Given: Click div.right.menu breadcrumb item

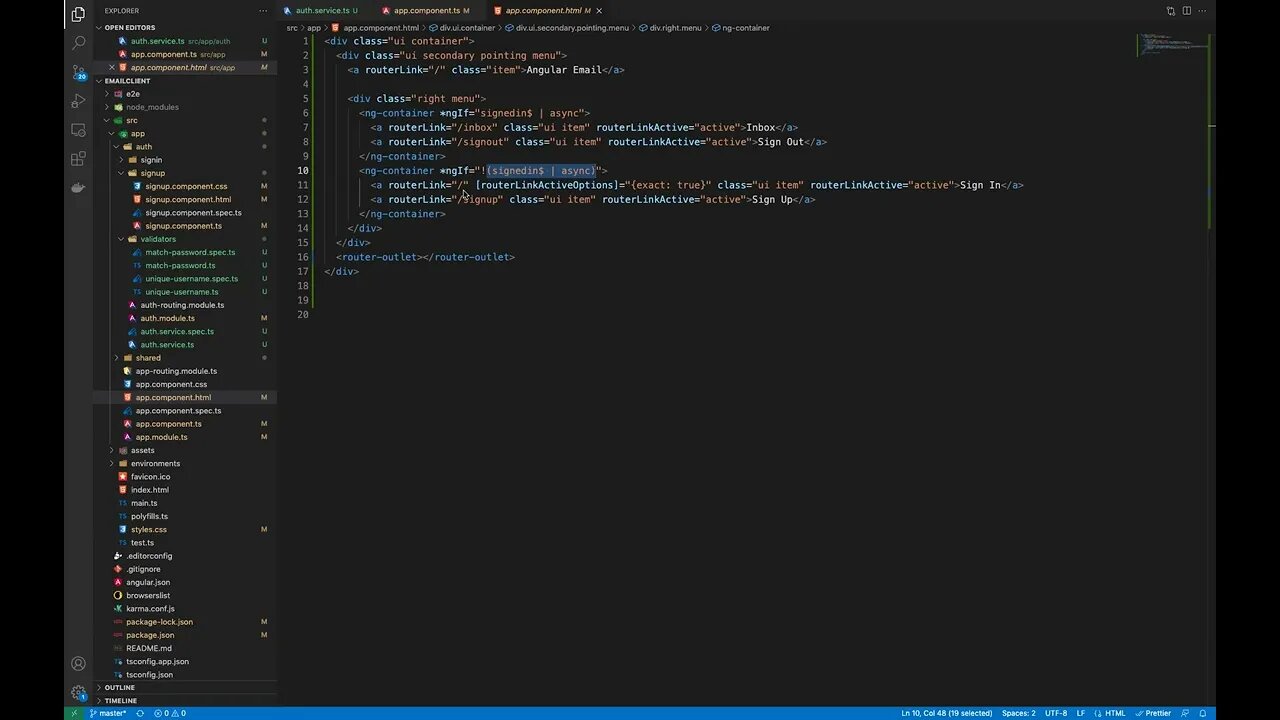Looking at the screenshot, I should point(669,28).
